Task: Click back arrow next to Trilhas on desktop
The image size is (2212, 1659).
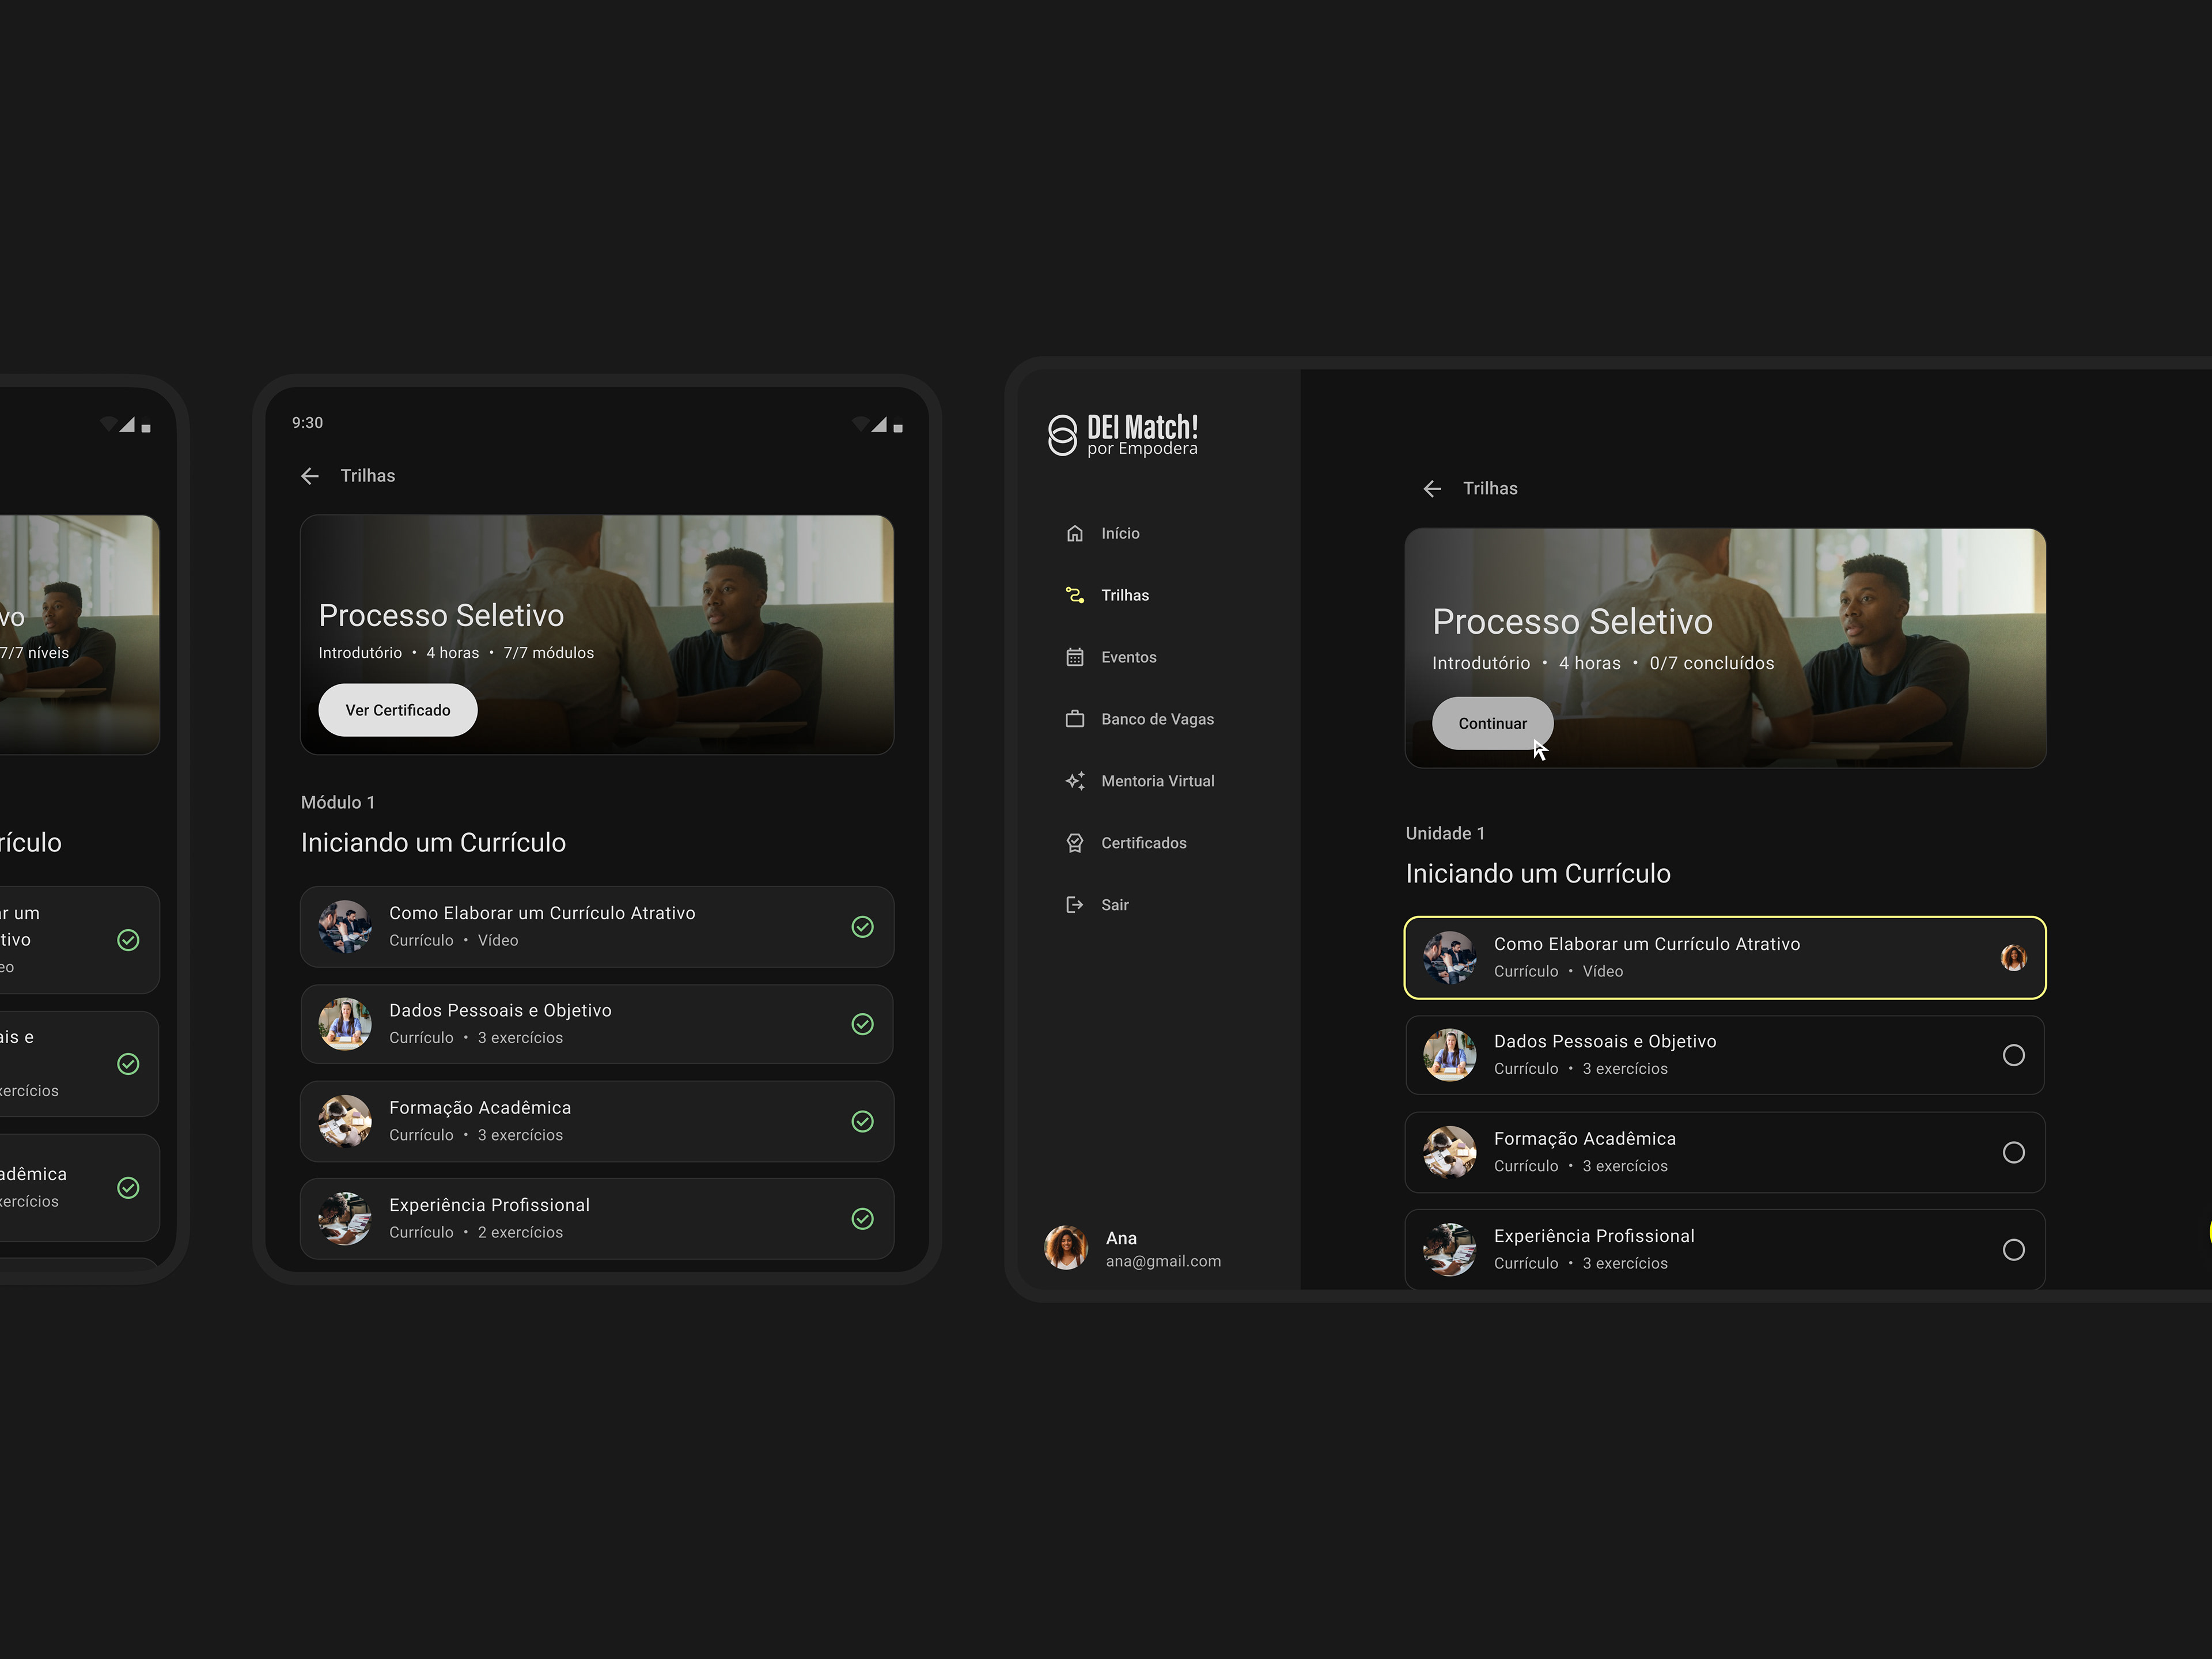Action: [1431, 489]
